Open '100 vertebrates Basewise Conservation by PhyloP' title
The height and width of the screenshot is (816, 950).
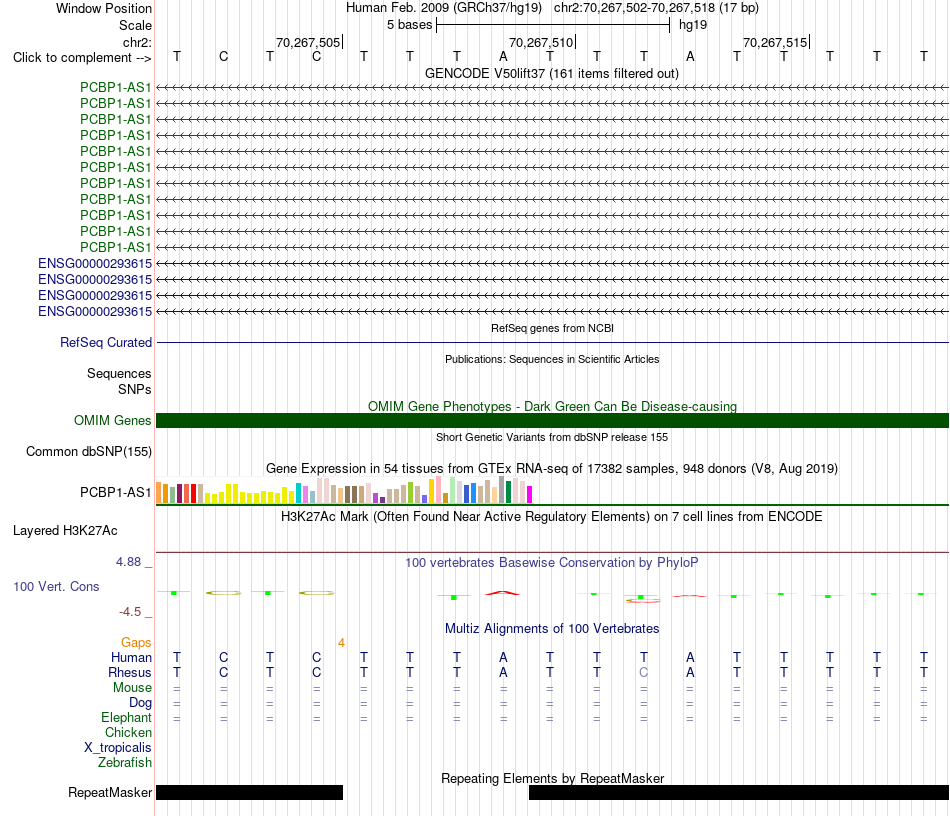pyautogui.click(x=551, y=563)
